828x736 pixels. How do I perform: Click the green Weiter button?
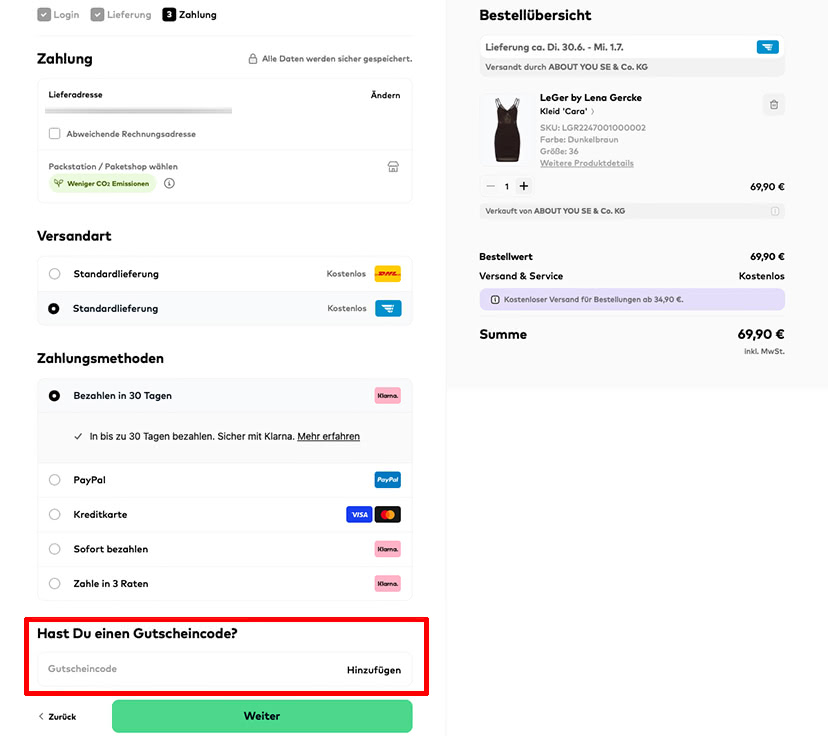(x=262, y=716)
